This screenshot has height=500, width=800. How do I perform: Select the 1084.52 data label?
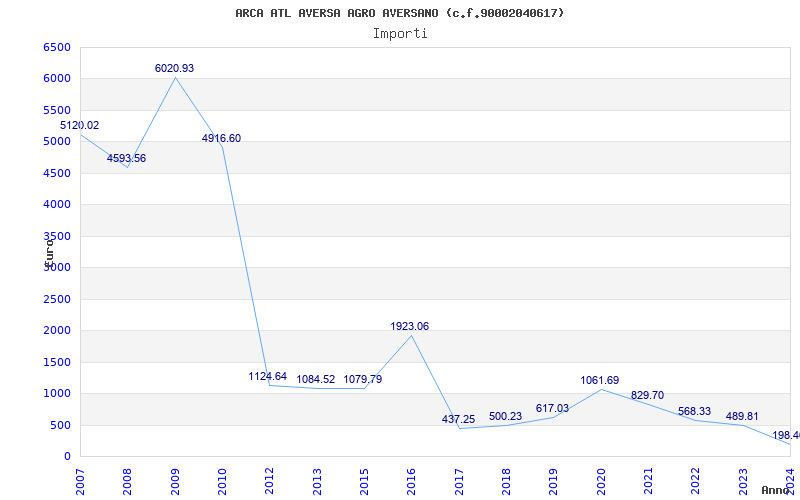[316, 379]
